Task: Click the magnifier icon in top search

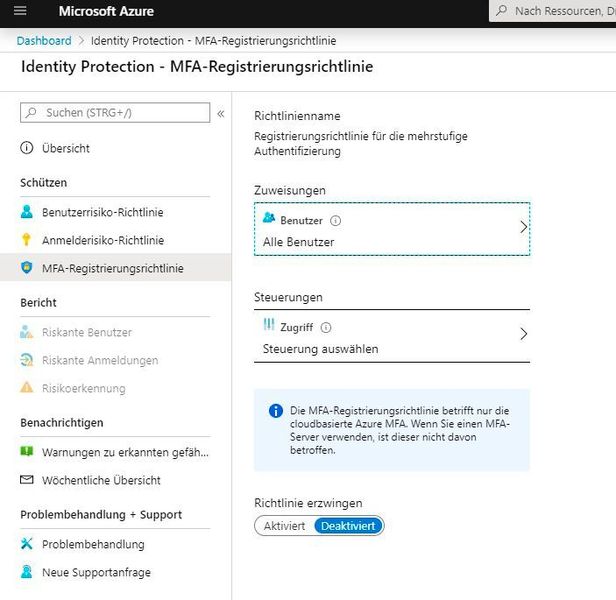Action: click(x=501, y=11)
